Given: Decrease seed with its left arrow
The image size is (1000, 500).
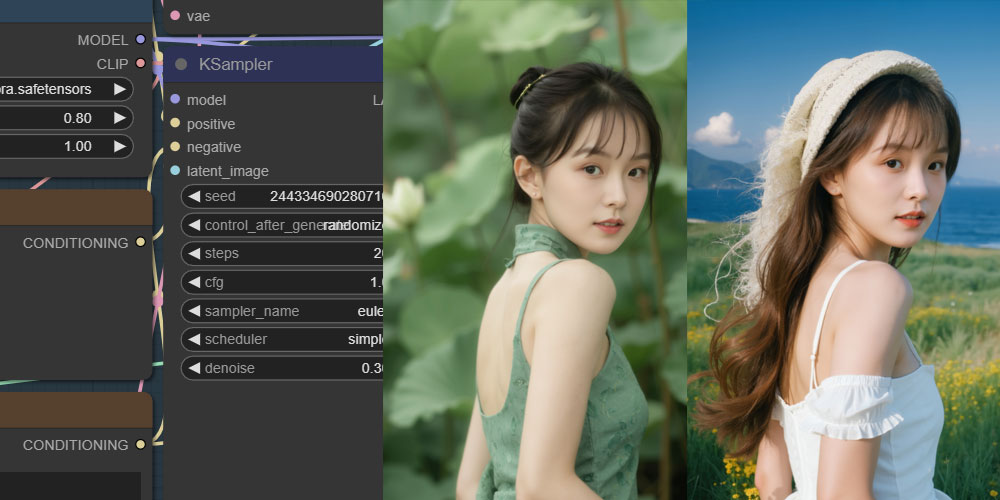Looking at the screenshot, I should click(194, 196).
